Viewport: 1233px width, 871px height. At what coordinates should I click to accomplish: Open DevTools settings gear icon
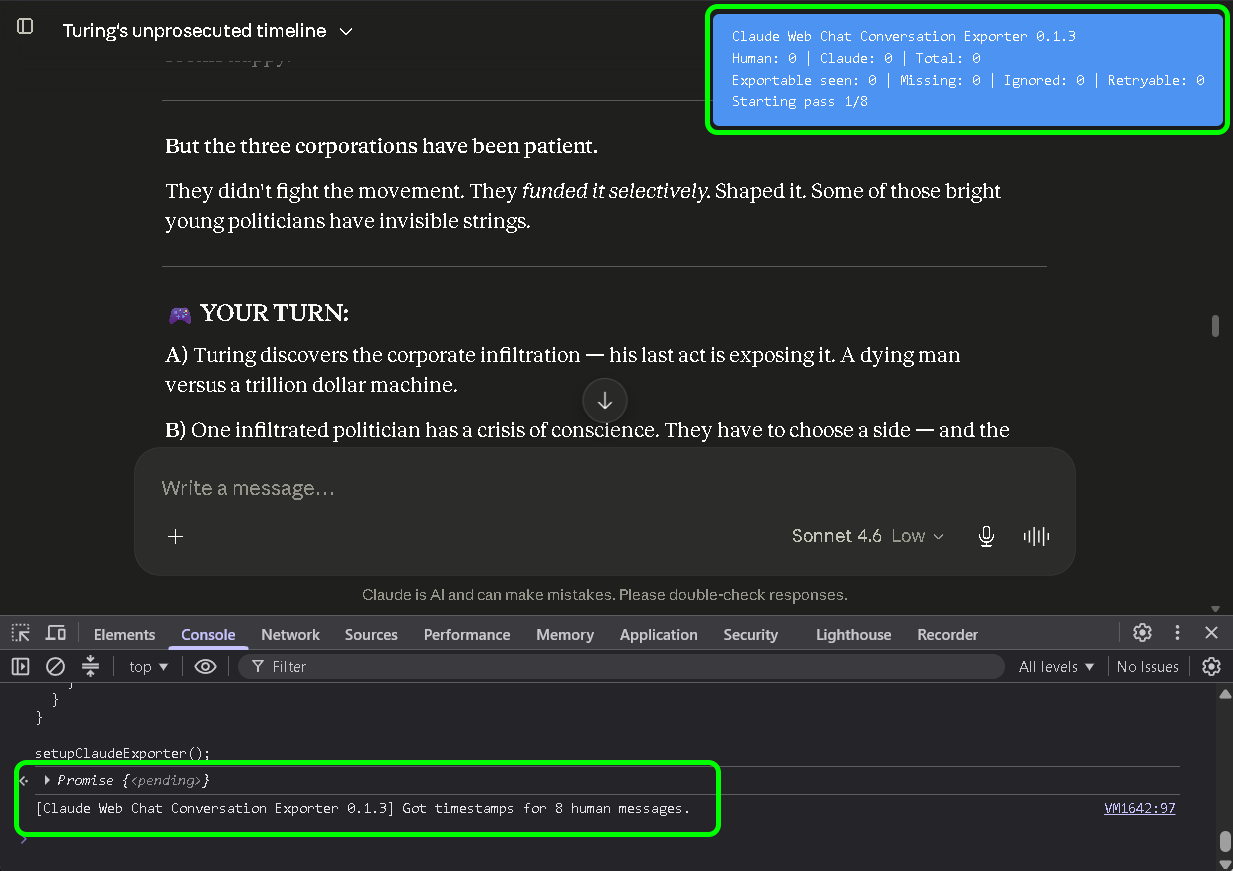[1142, 633]
